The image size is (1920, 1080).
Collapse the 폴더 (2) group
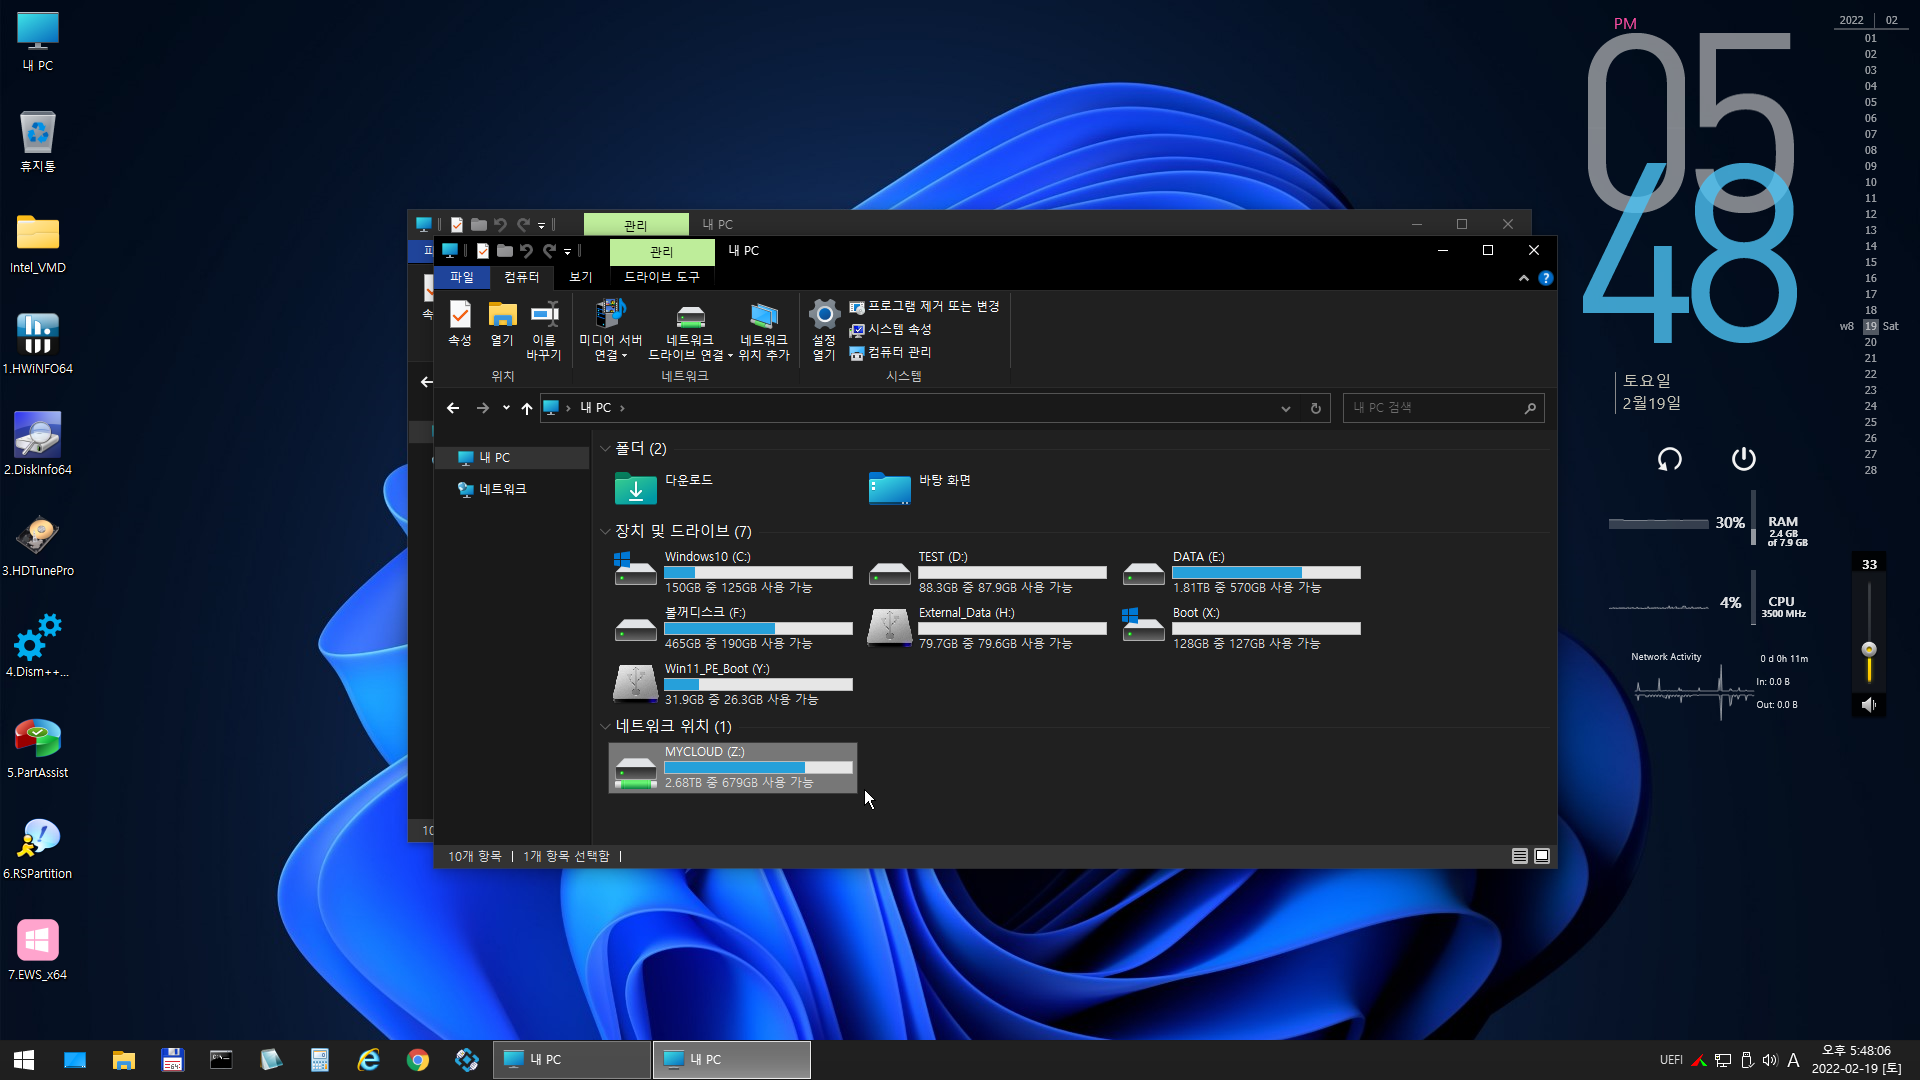(605, 449)
